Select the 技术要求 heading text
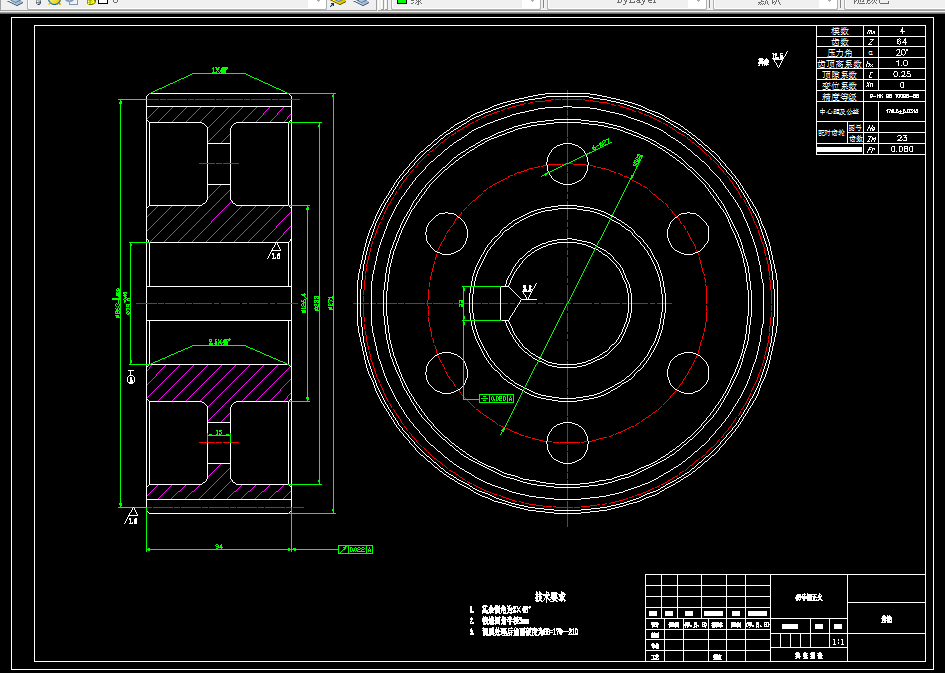The width and height of the screenshot is (945, 673). (550, 596)
